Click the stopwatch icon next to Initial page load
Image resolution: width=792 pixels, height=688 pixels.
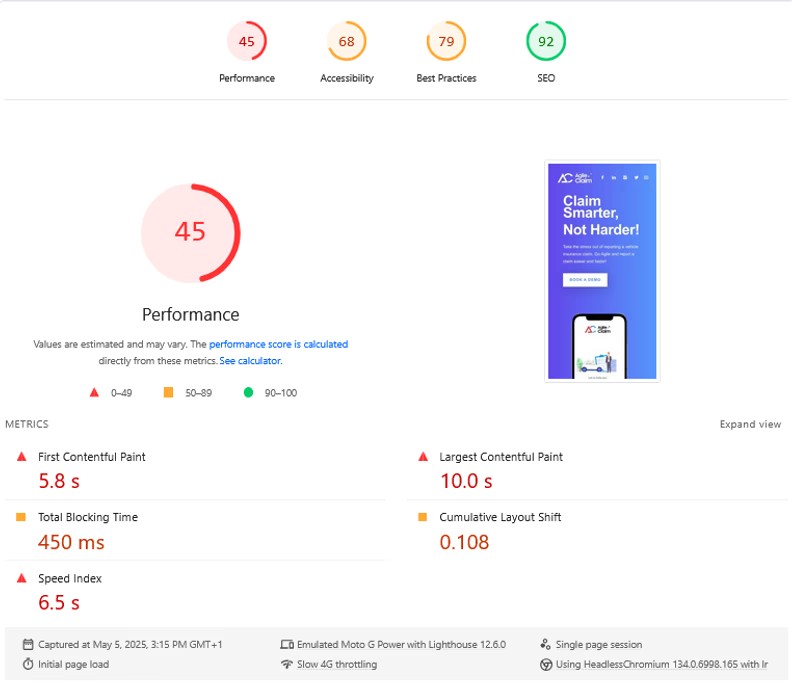[x=28, y=664]
